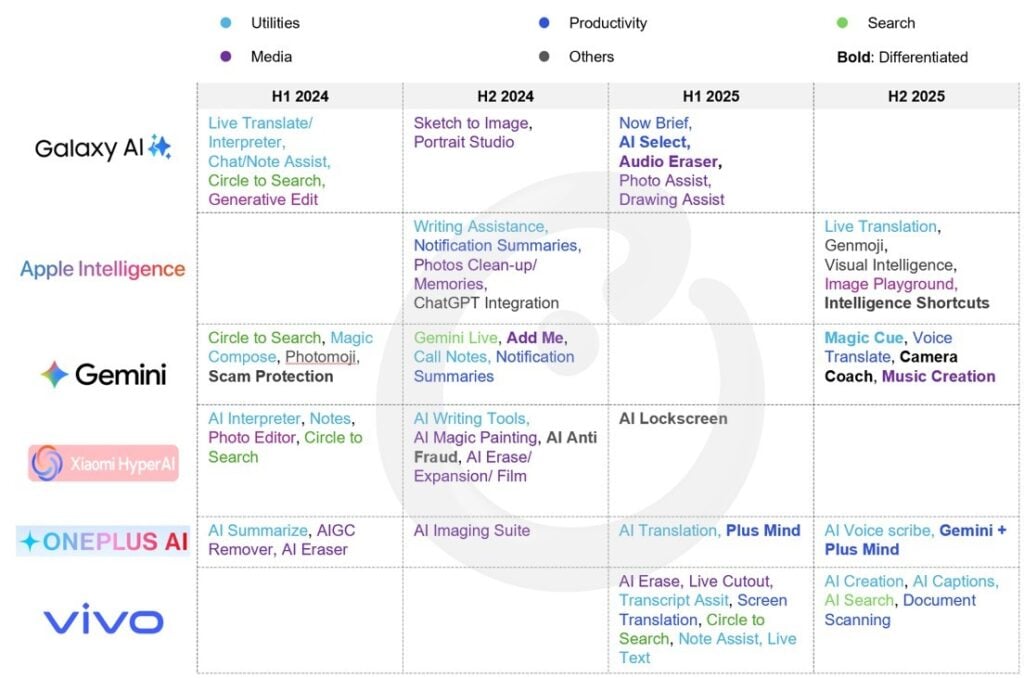The width and height of the screenshot is (1024, 678).
Task: Select the H2 2025 column header
Action: 915,97
